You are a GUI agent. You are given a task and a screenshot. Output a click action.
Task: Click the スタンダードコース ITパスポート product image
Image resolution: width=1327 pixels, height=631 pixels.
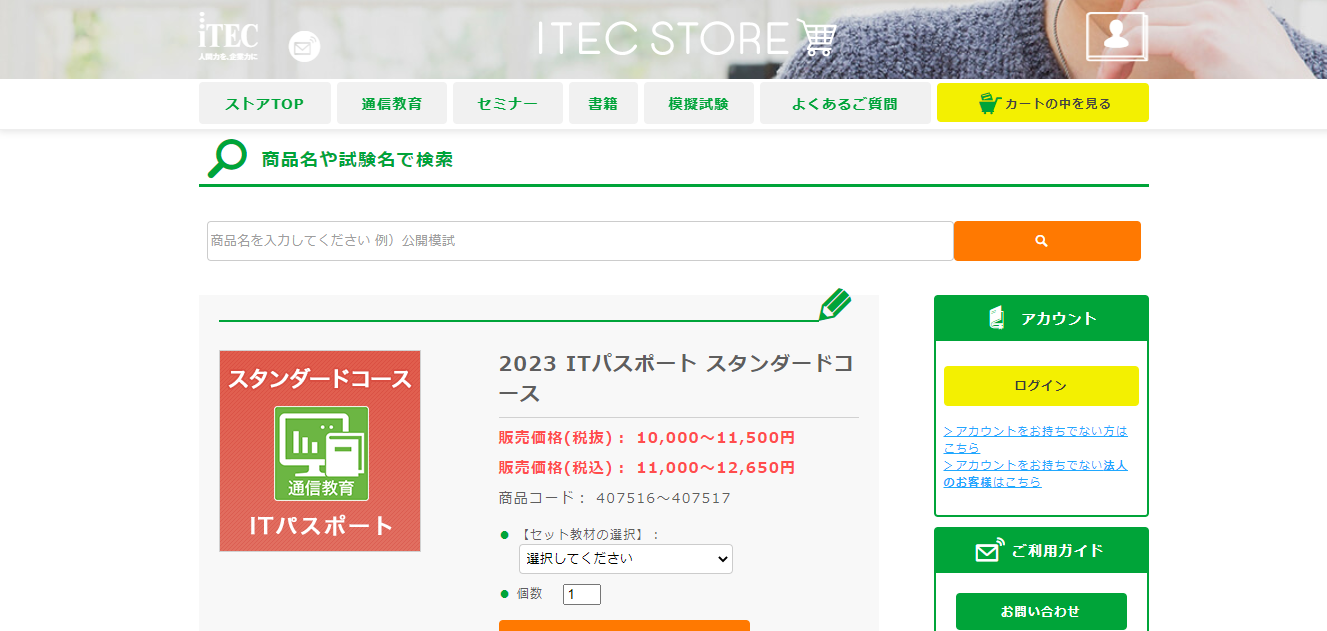(x=320, y=451)
